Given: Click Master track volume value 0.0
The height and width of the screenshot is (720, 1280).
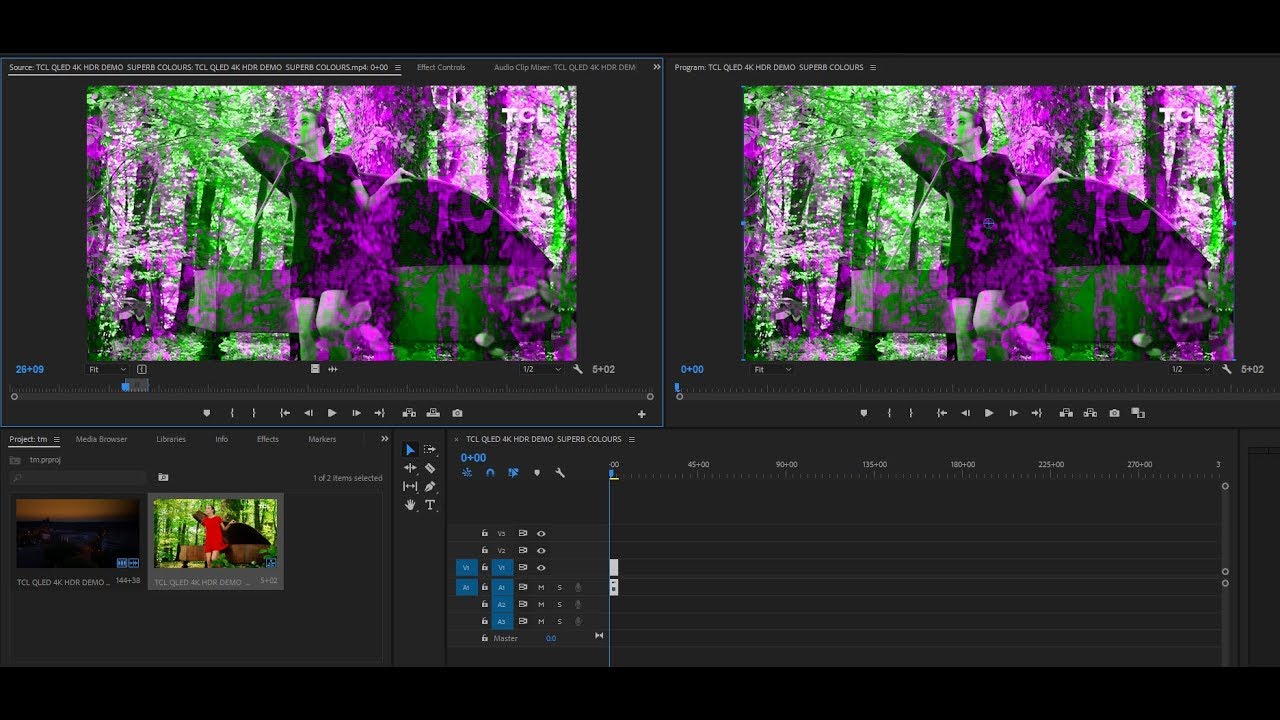Looking at the screenshot, I should (551, 638).
